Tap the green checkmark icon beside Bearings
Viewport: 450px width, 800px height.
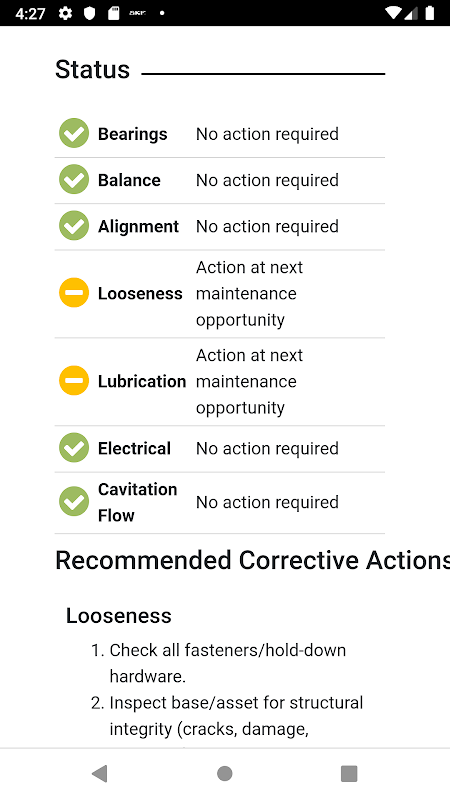click(x=74, y=133)
